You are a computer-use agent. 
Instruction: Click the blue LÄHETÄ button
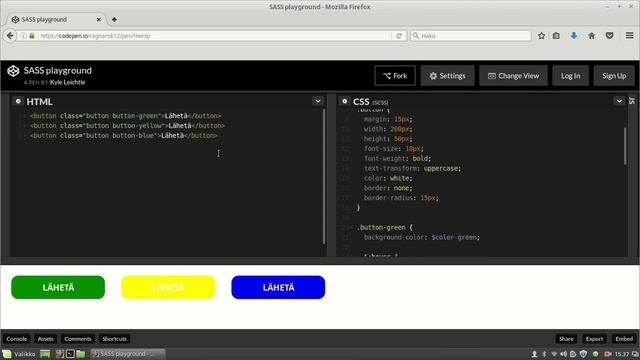click(278, 287)
